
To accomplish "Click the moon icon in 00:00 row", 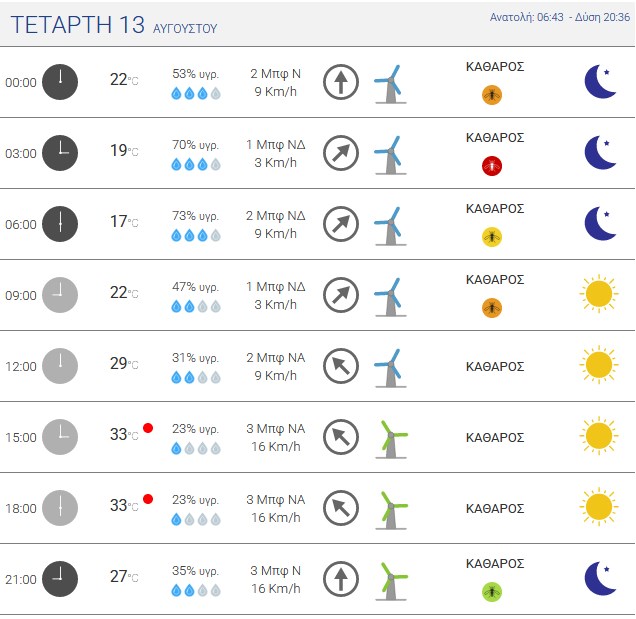I will pyautogui.click(x=600, y=82).
